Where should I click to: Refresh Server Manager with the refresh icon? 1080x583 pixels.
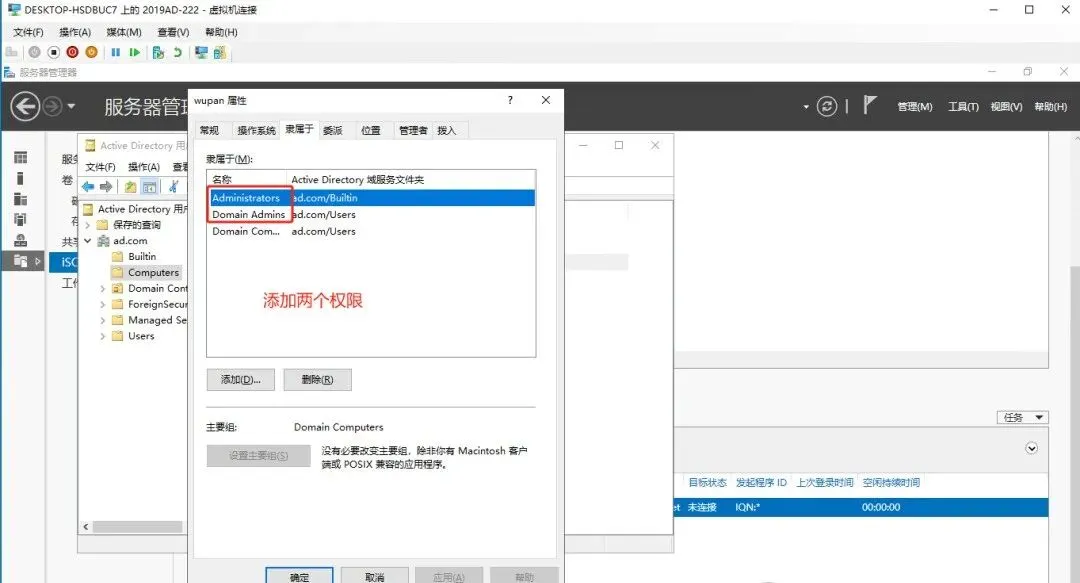pos(828,106)
